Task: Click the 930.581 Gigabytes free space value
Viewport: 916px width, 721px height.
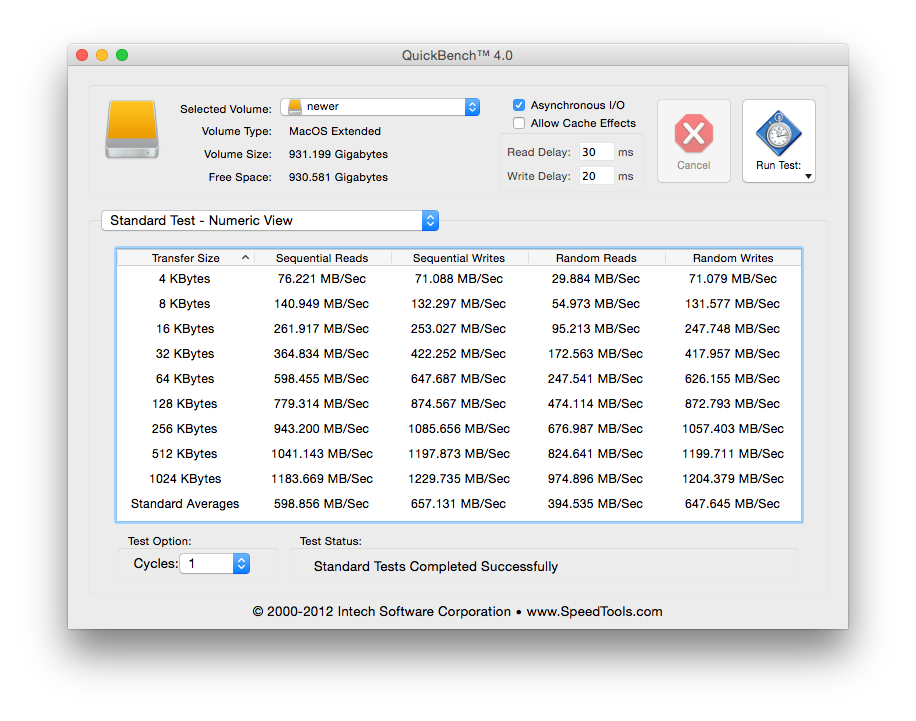Action: [338, 177]
